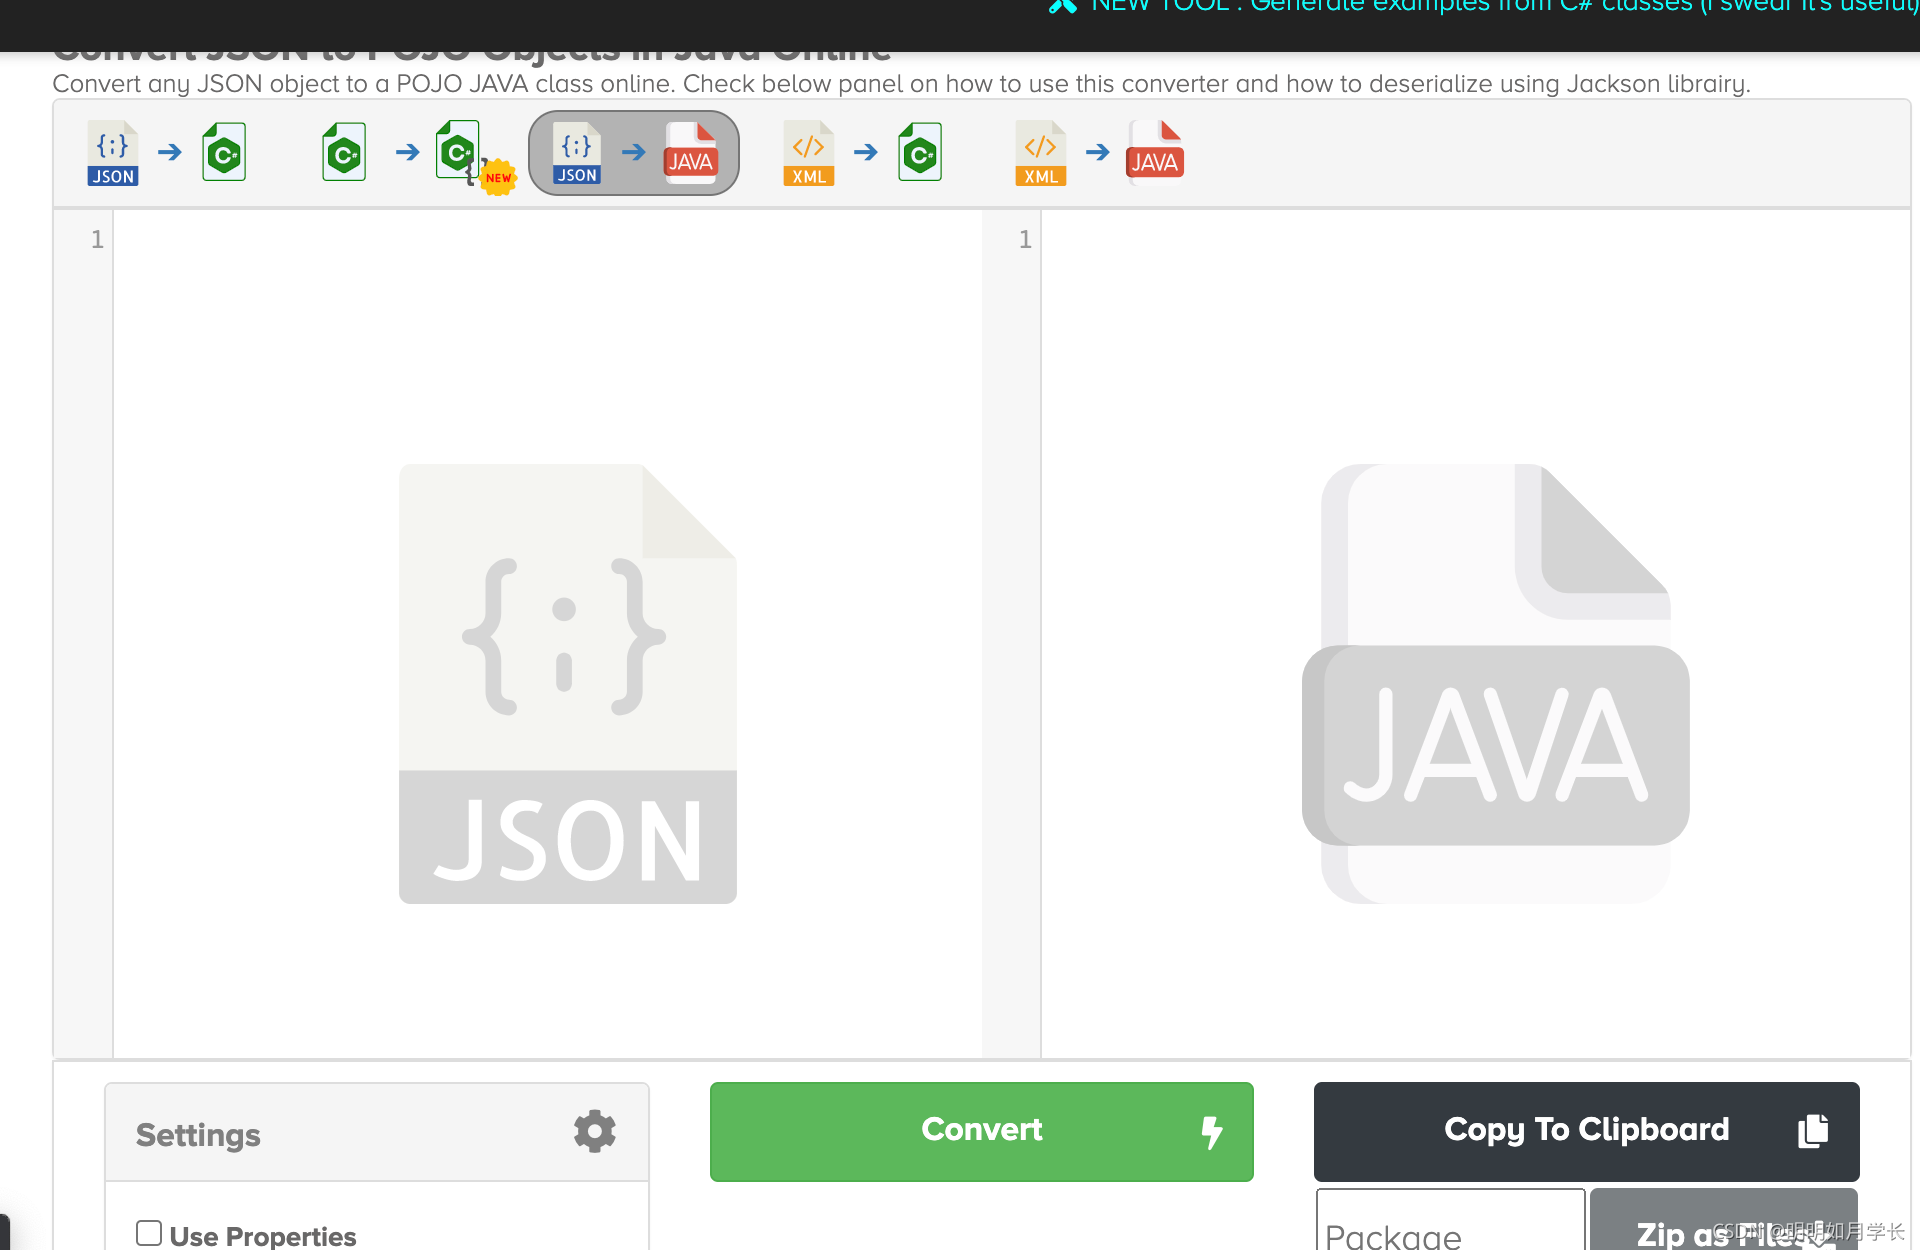Click the Convert button

coord(978,1128)
